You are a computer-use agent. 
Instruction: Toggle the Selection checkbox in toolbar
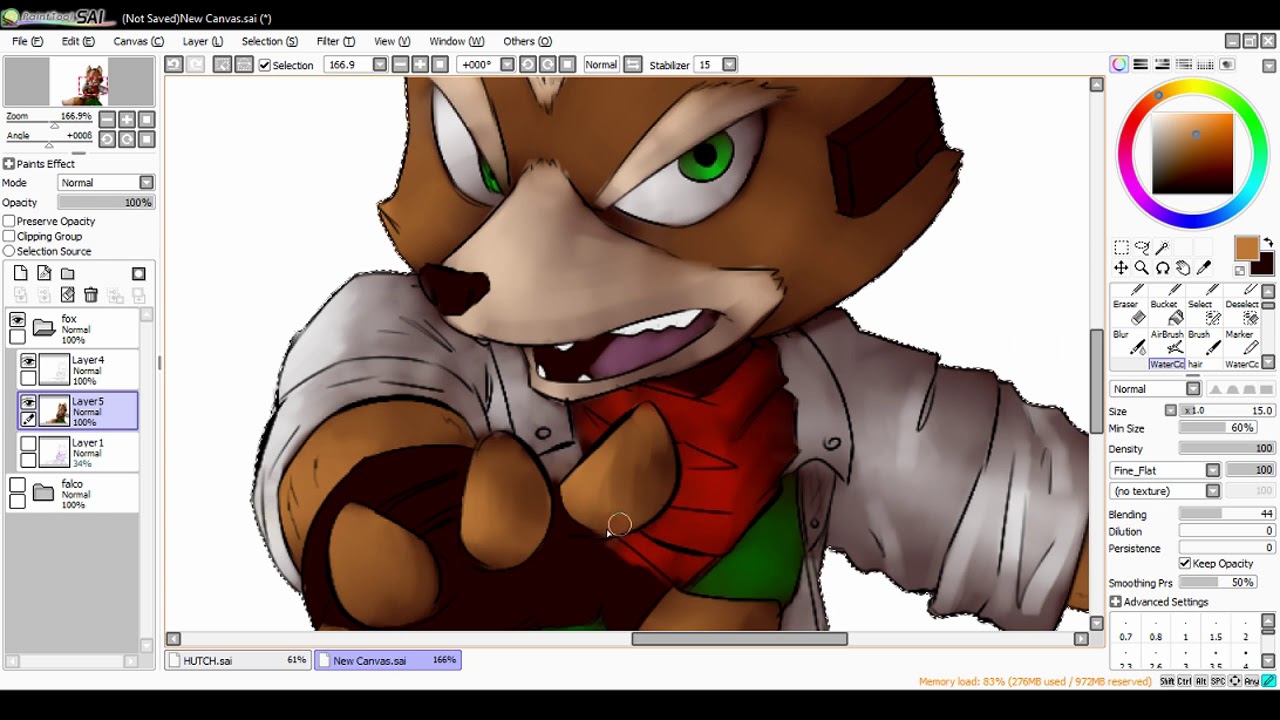pyautogui.click(x=265, y=65)
